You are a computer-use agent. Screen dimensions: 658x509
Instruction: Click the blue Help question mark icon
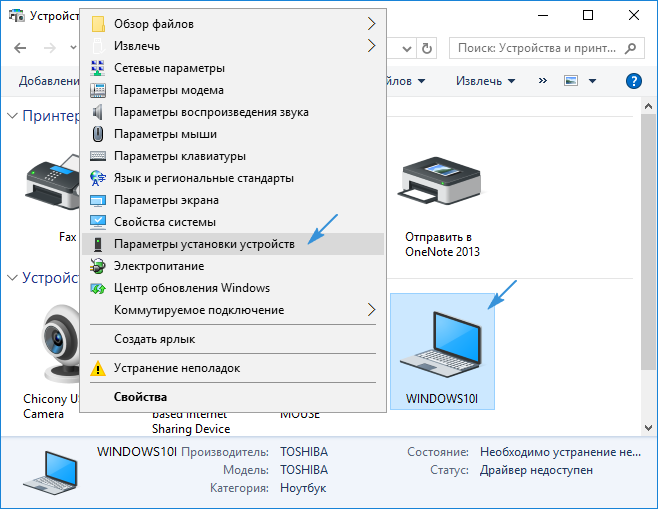point(632,81)
